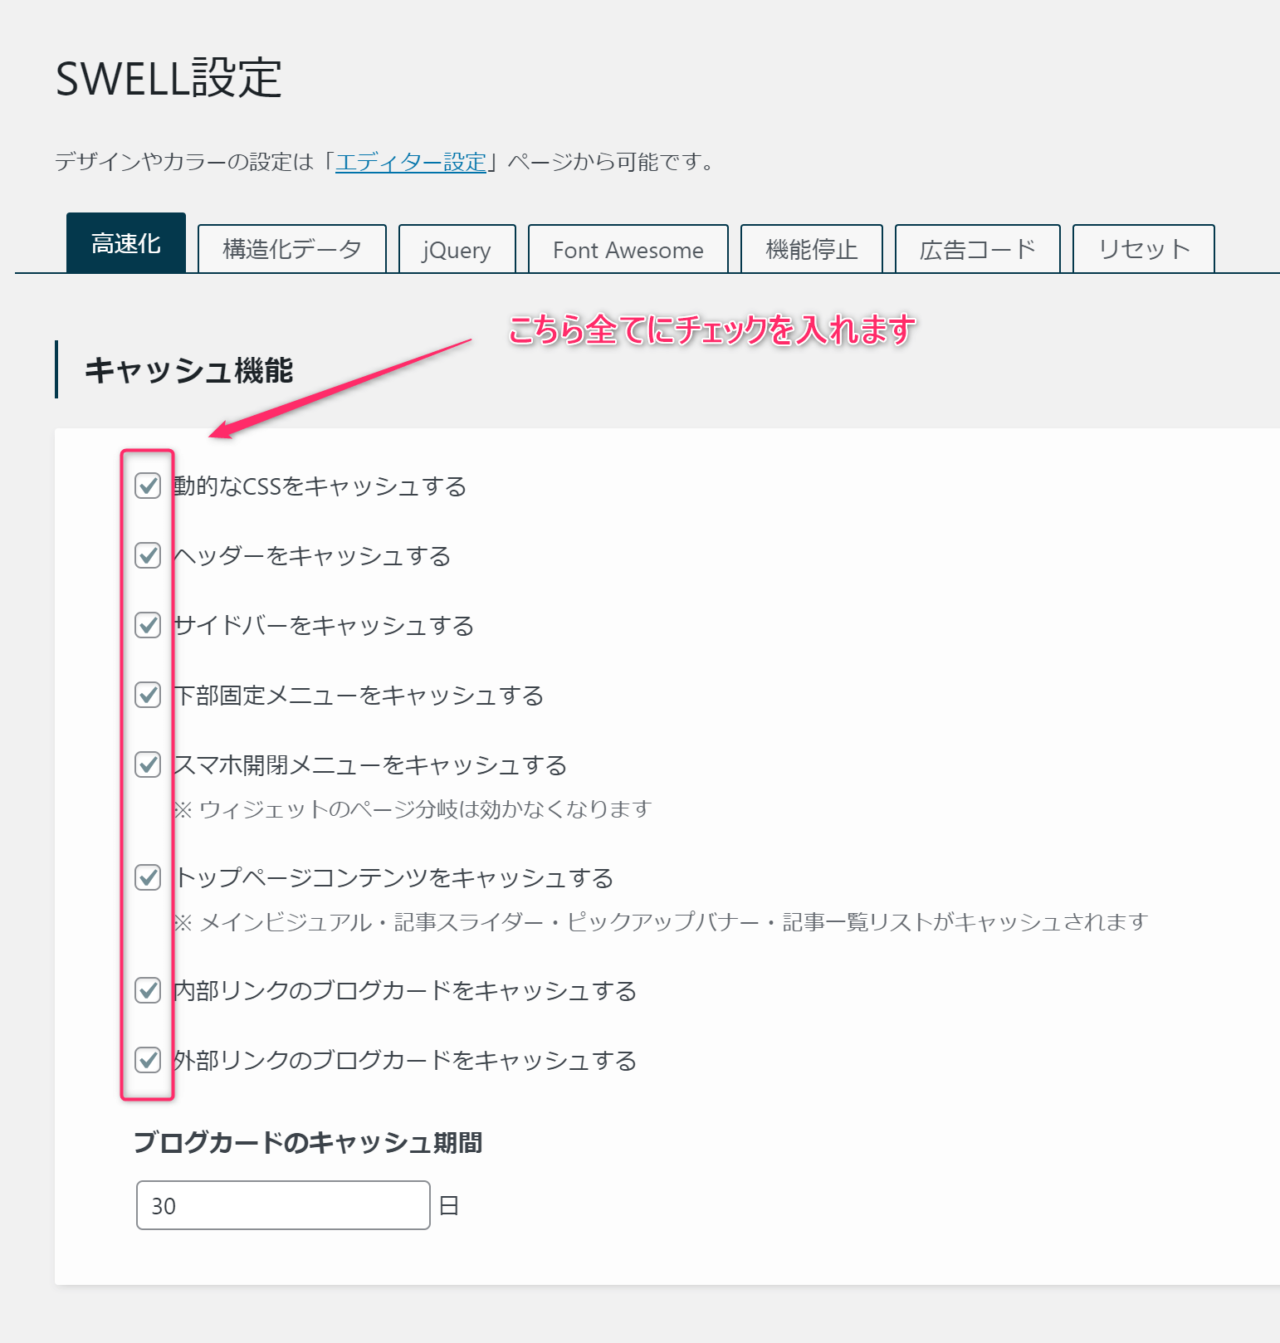Image resolution: width=1280 pixels, height=1343 pixels.
Task: Uncheck the ヘッダーをキャッシュする checkbox
Action: click(148, 555)
